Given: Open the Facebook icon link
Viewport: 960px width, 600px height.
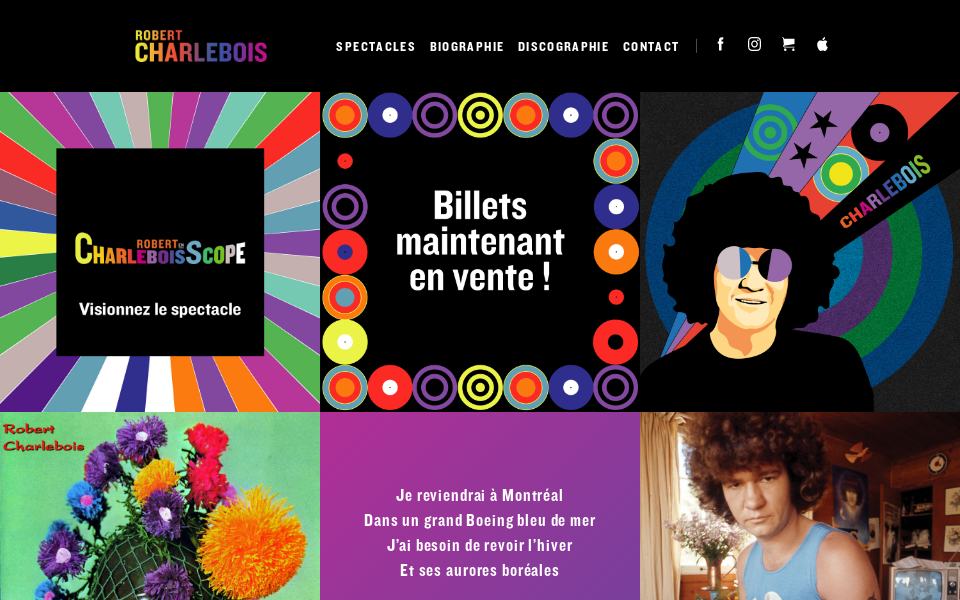Looking at the screenshot, I should coord(721,44).
